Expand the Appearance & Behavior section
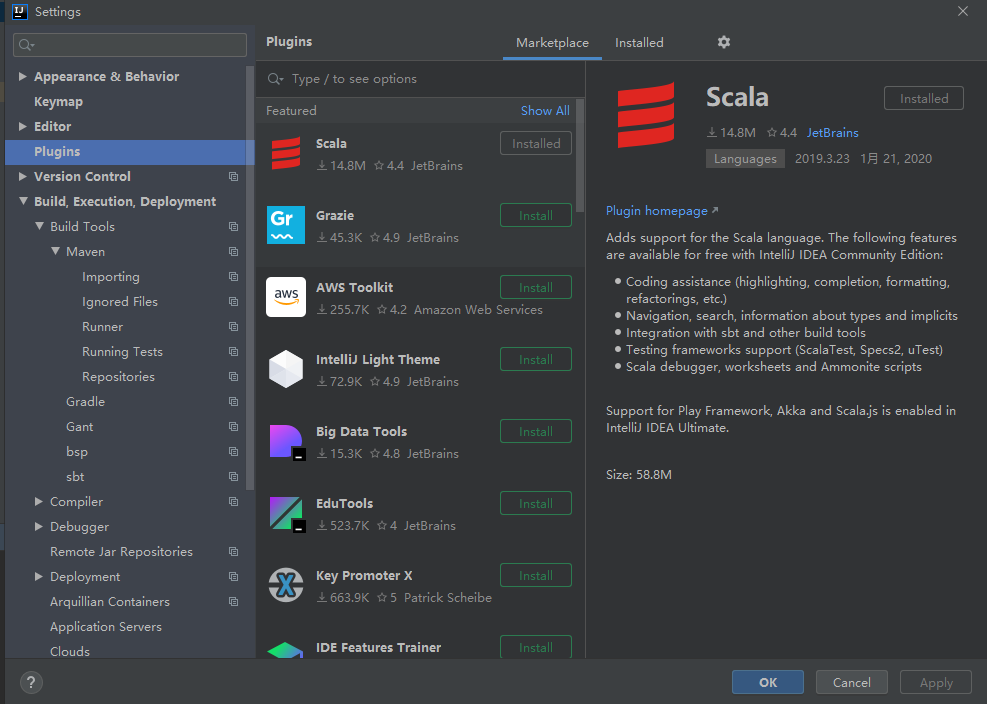This screenshot has width=987, height=704. (x=23, y=76)
